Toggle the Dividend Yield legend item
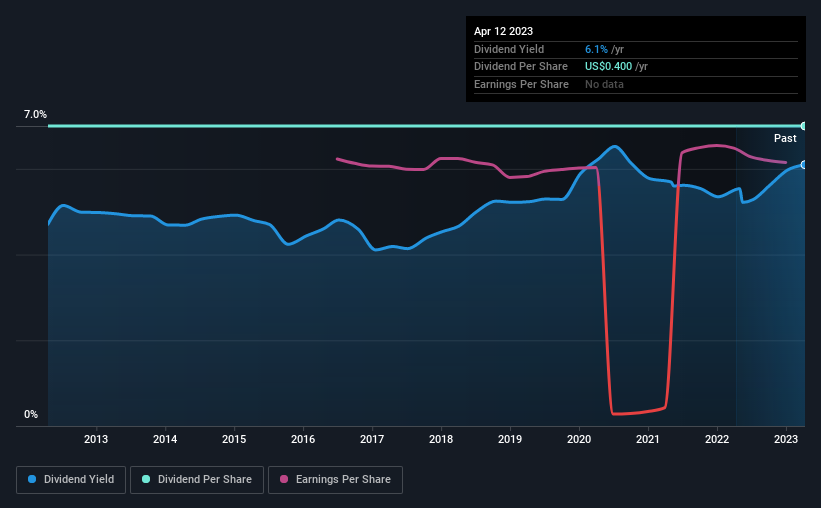Viewport: 821px width, 508px height. 70,480
